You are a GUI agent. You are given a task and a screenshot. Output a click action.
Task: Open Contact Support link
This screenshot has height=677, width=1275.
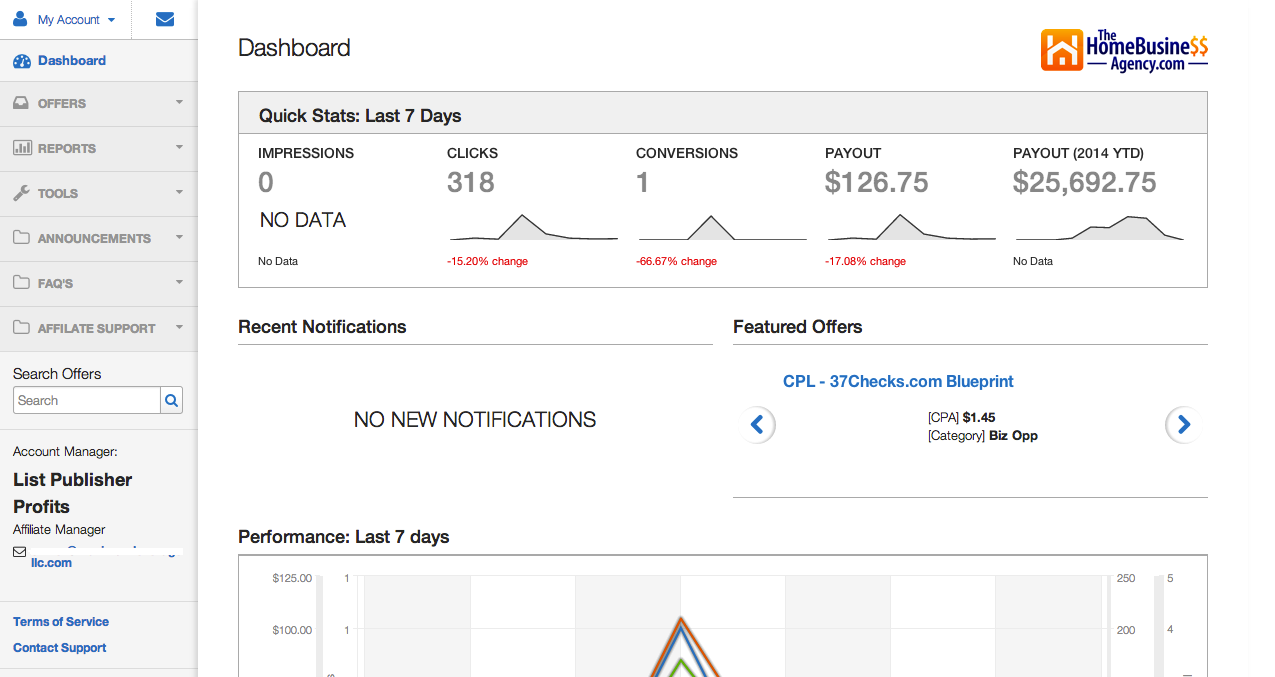(60, 648)
